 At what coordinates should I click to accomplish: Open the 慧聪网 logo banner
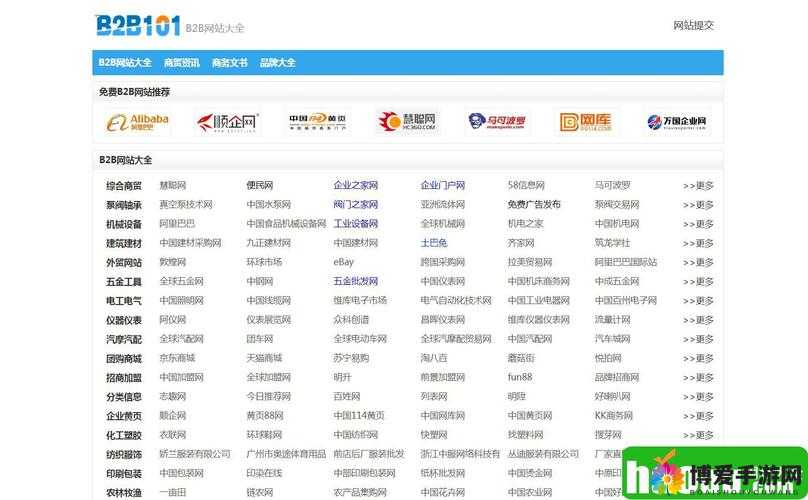click(407, 122)
